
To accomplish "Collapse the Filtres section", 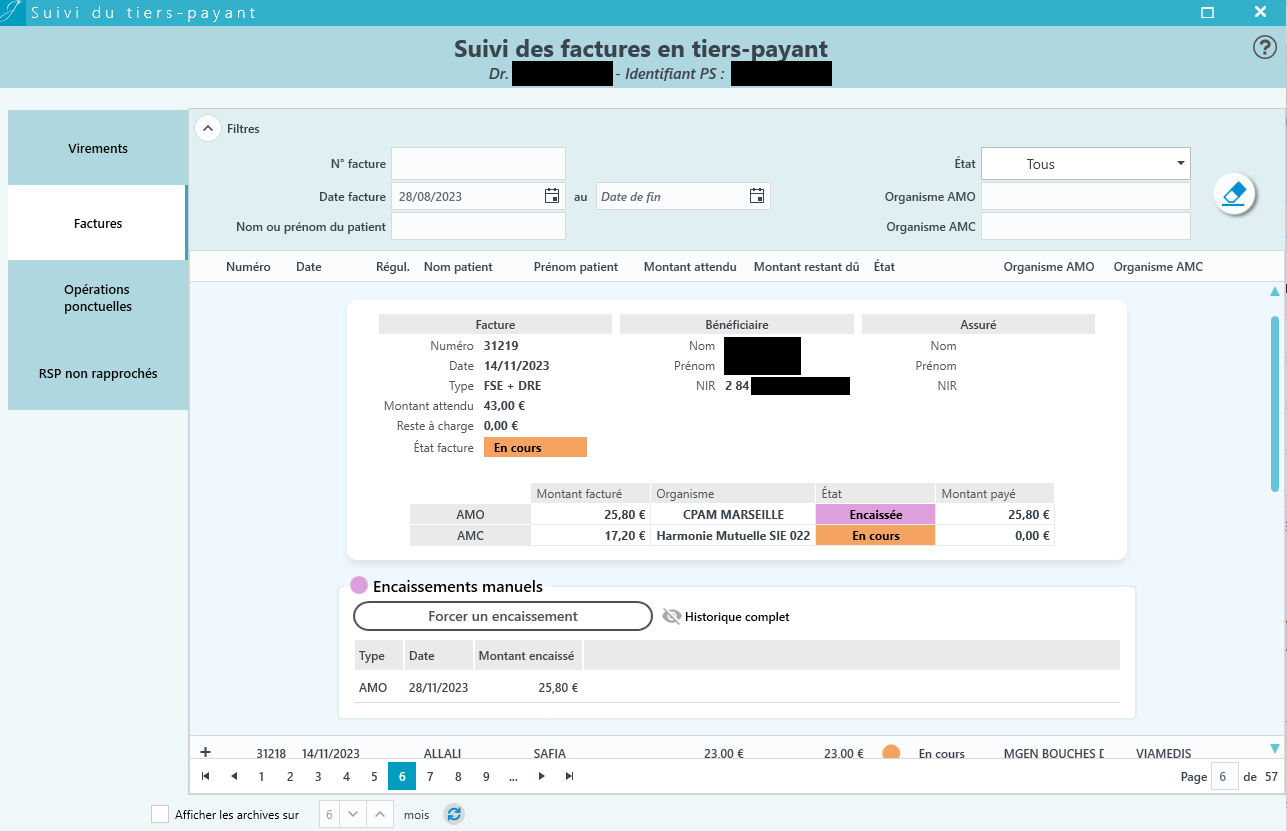I will click(x=207, y=128).
